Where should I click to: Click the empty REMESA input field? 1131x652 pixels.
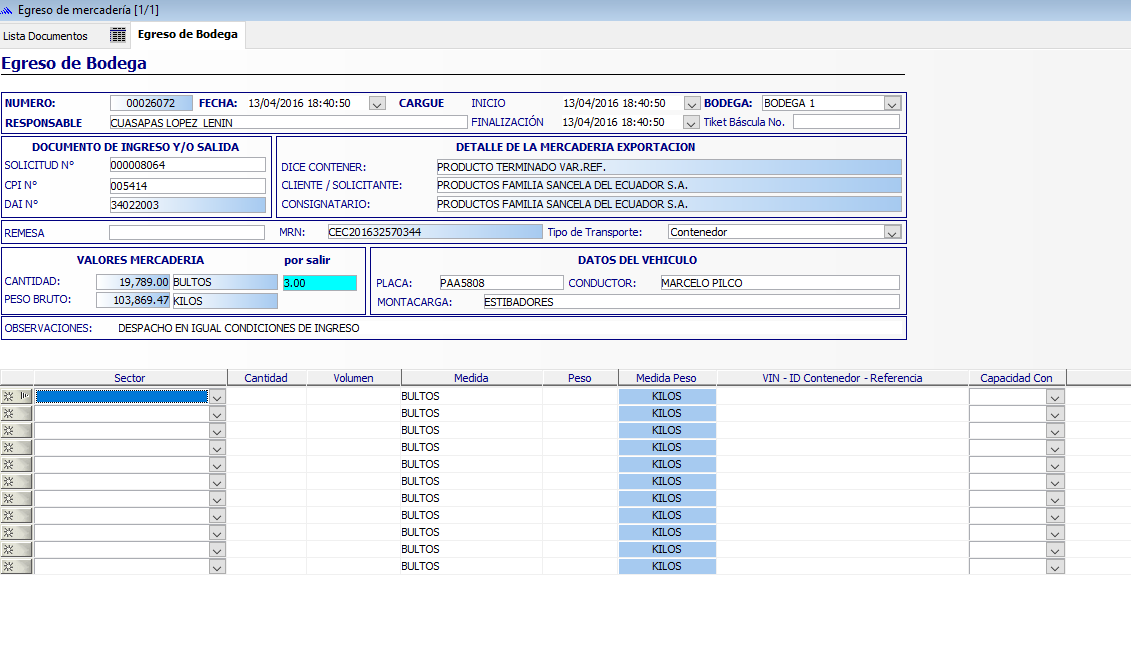click(187, 232)
